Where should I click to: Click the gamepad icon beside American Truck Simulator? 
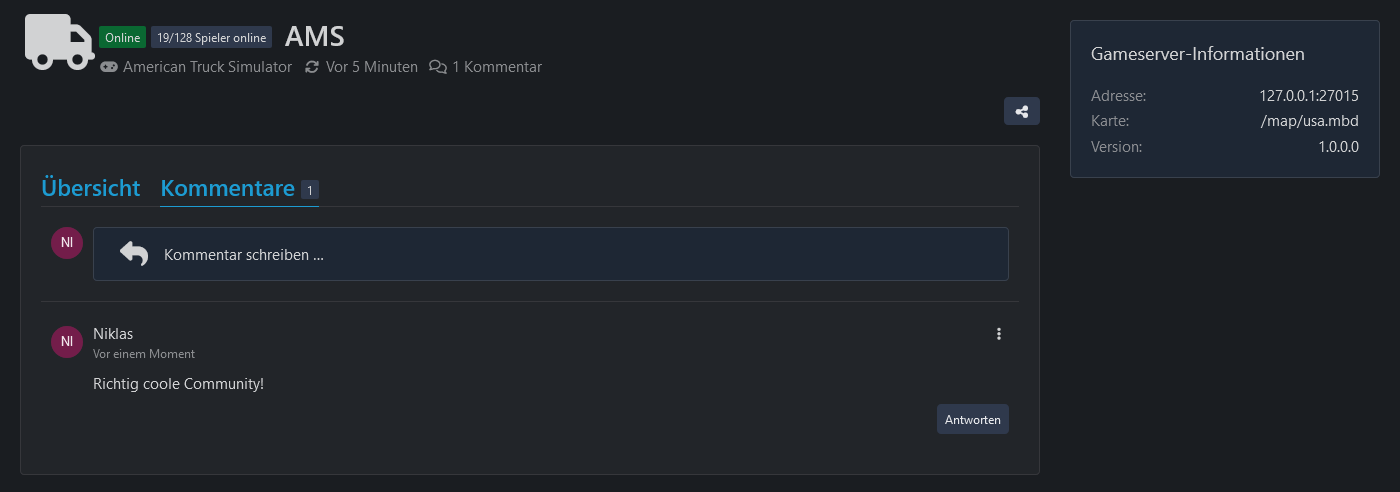tap(109, 67)
